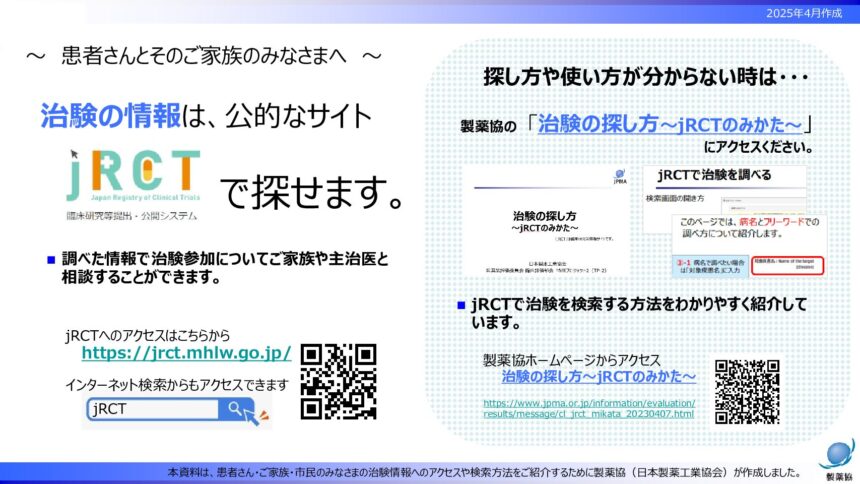Click the 探し方や使い方が分からない時は heading
The height and width of the screenshot is (484, 860).
(646, 76)
